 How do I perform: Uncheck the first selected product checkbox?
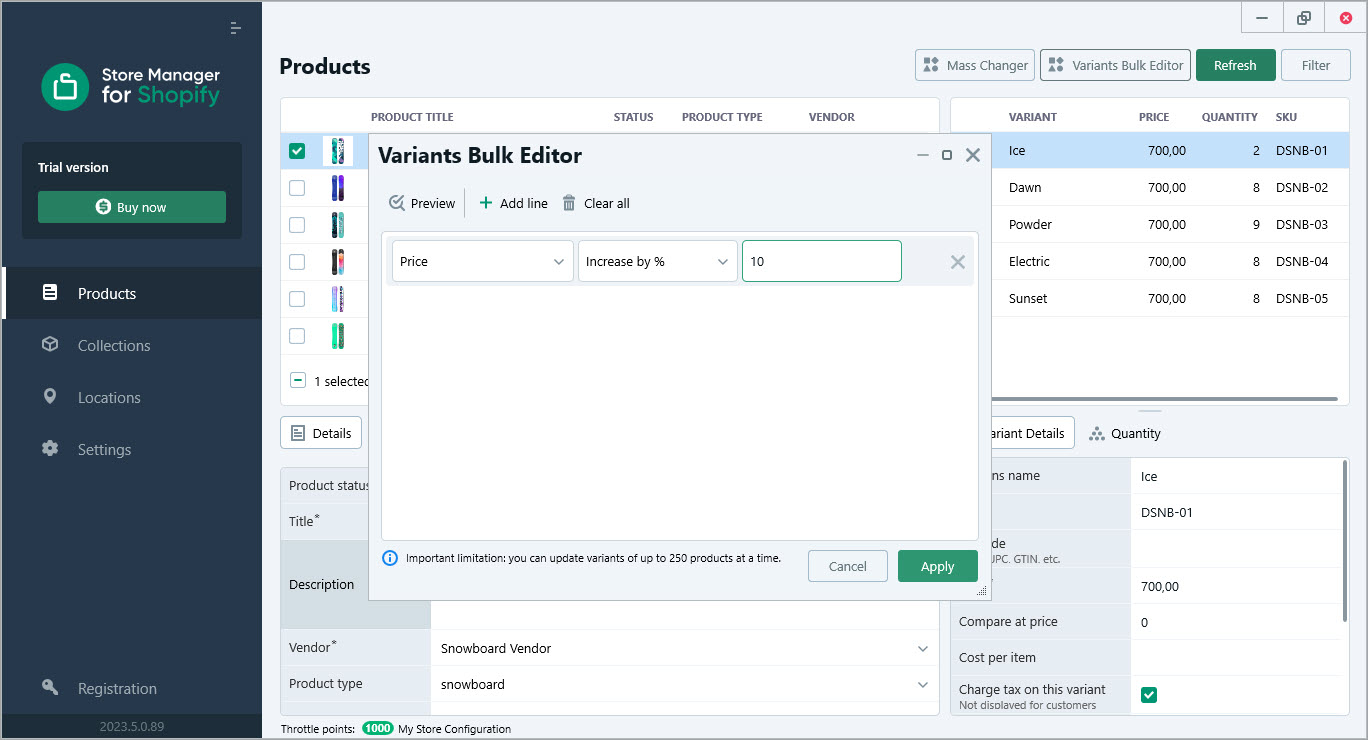(297, 151)
